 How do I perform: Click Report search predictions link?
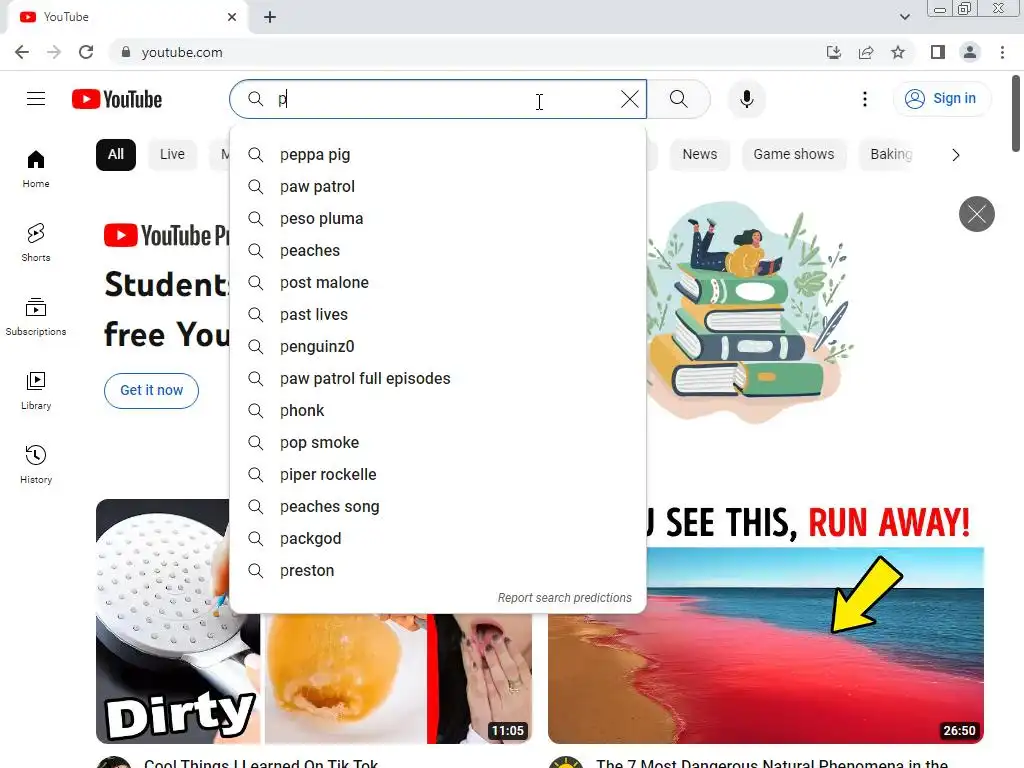tap(564, 598)
